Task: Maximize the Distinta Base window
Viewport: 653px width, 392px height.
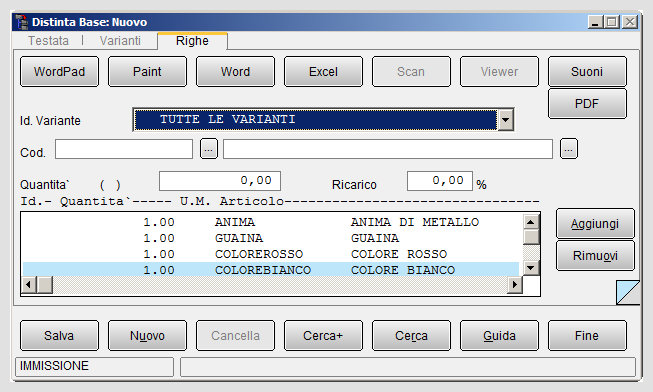Action: pos(612,22)
